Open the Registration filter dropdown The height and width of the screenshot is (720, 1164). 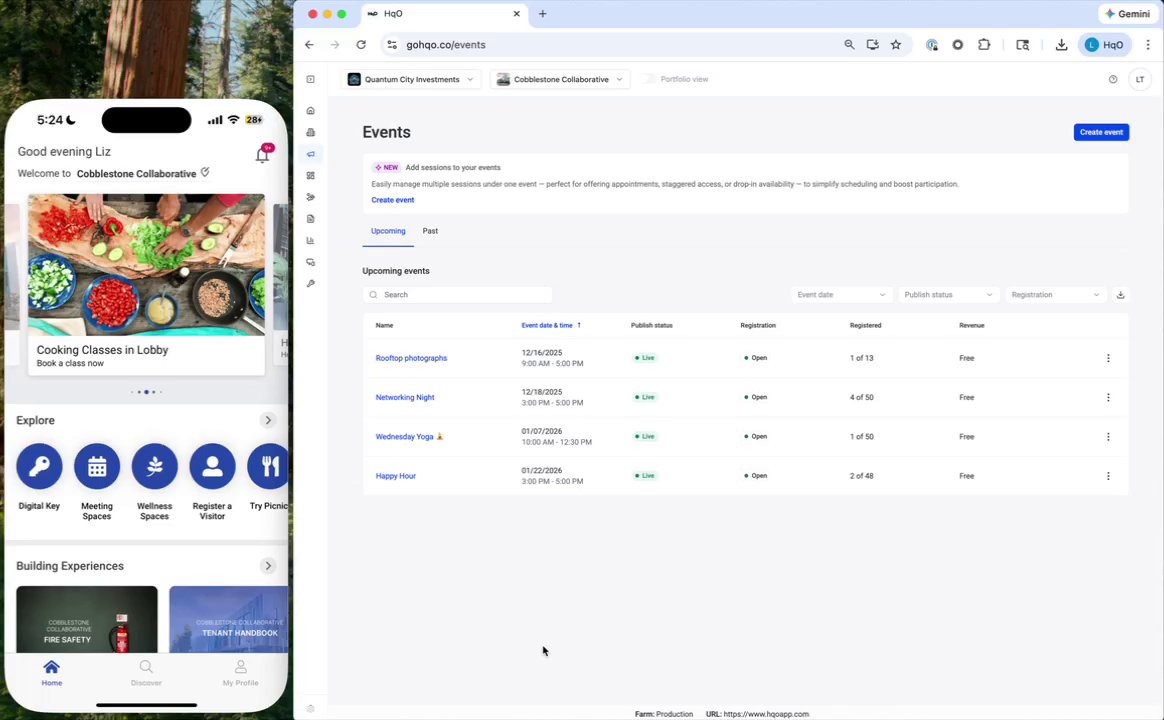1055,295
